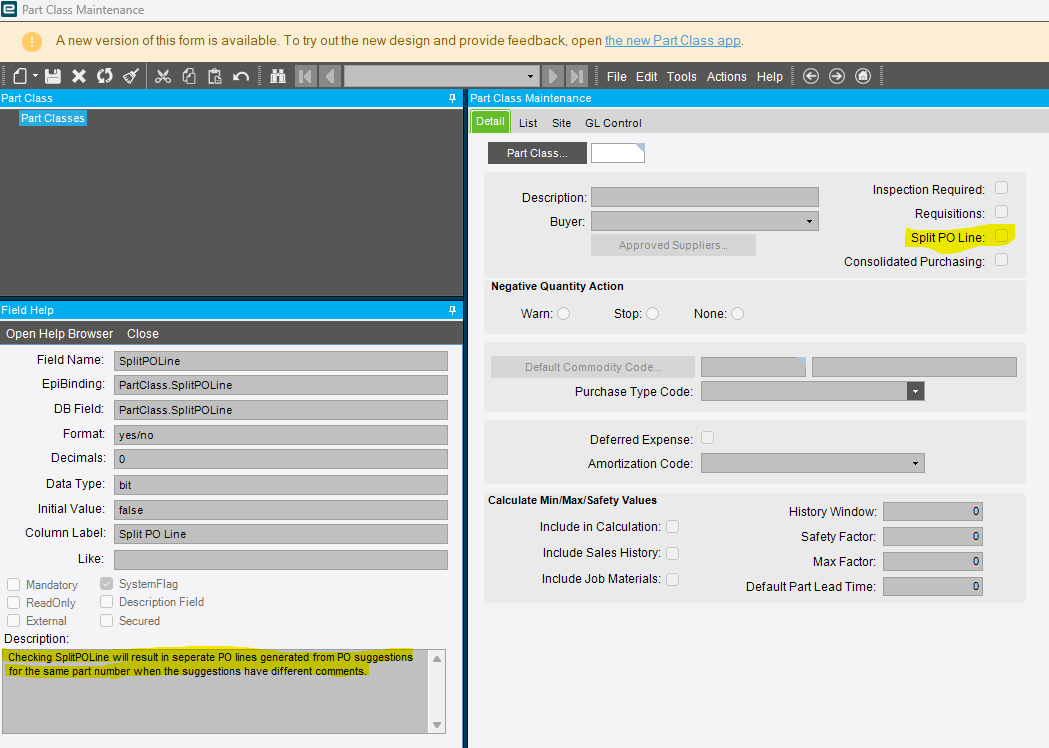Pin the Field Help panel
Image resolution: width=1049 pixels, height=748 pixels.
click(452, 310)
